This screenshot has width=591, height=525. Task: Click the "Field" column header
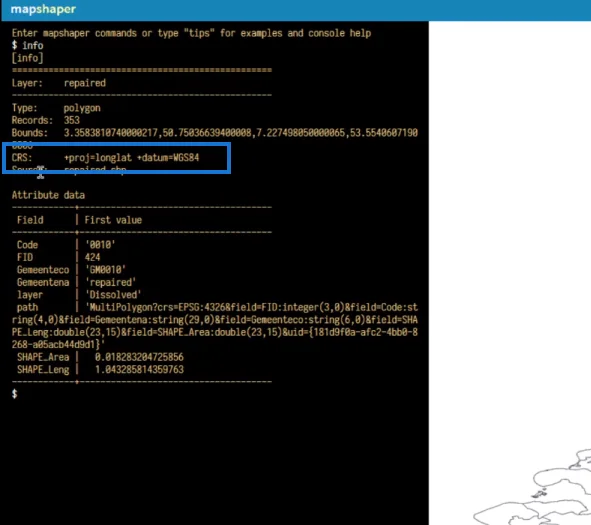30,220
